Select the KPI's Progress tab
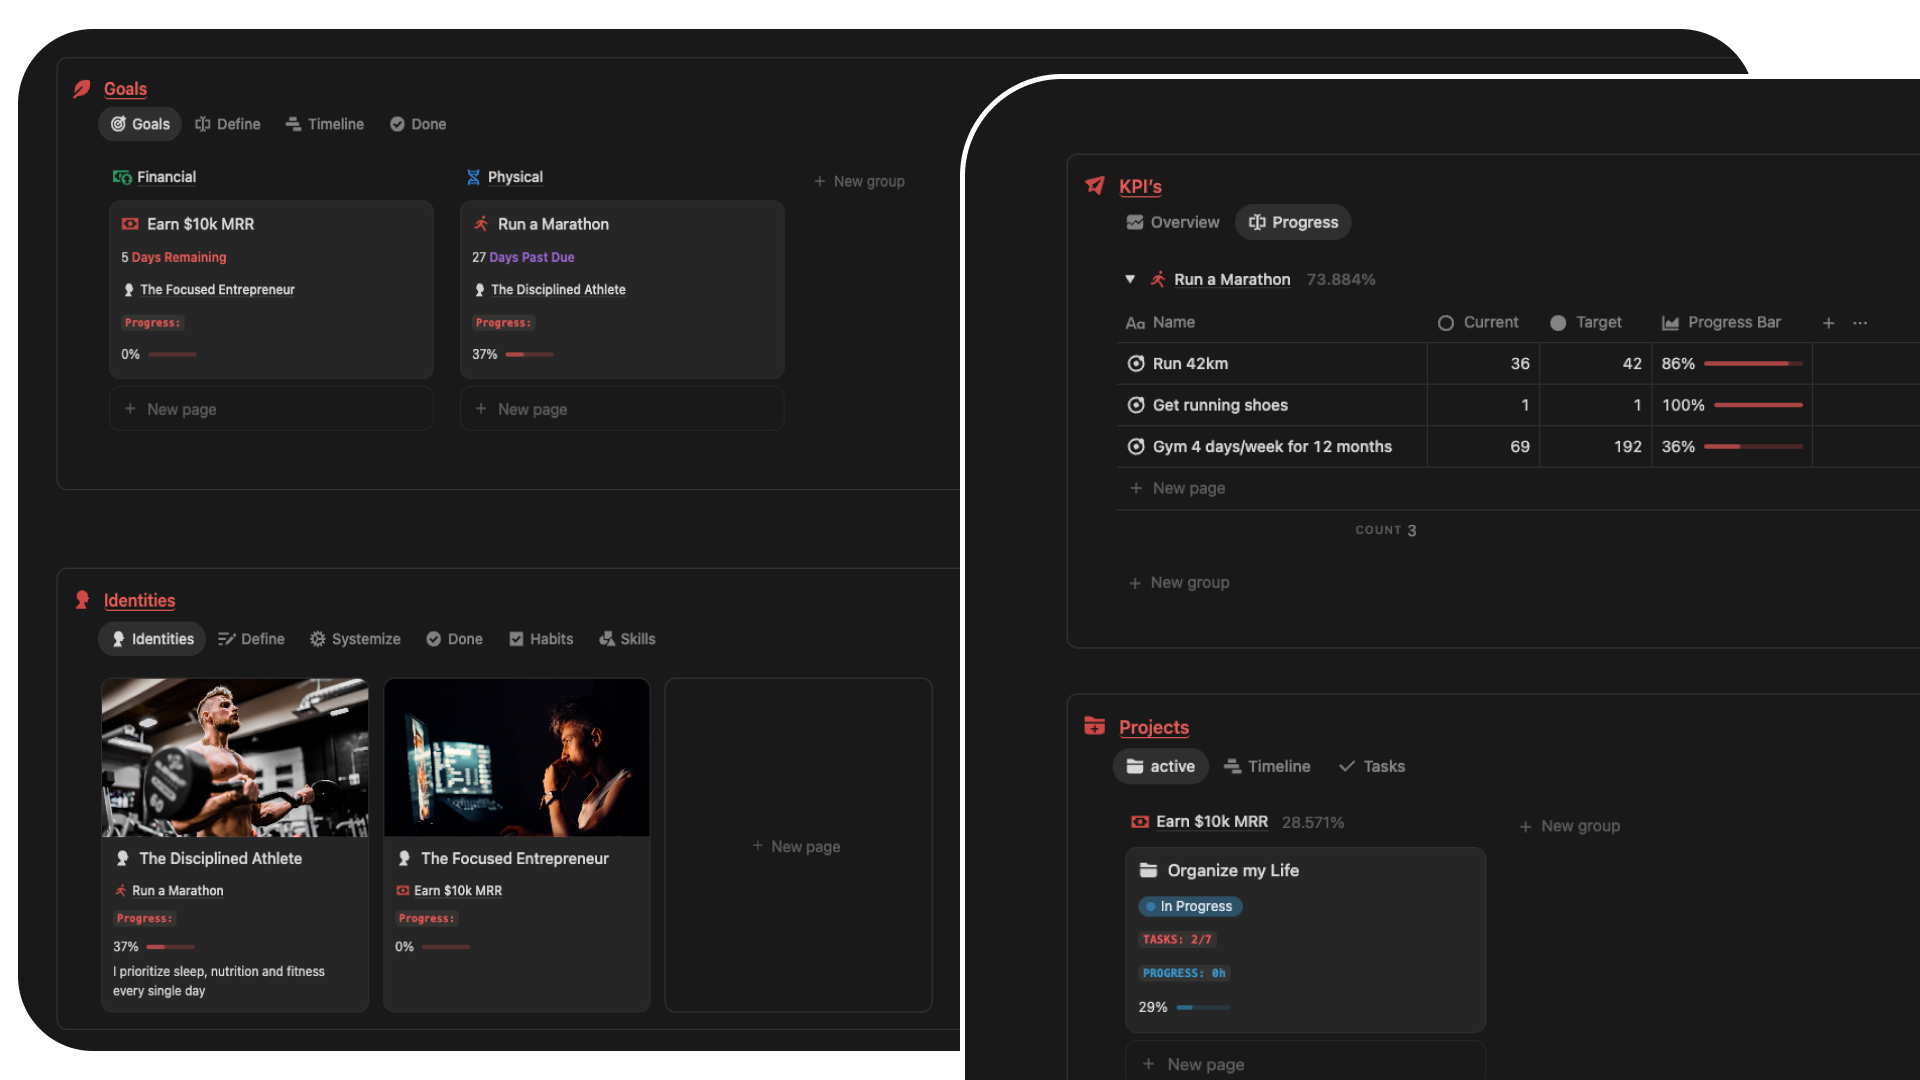 (x=1293, y=222)
